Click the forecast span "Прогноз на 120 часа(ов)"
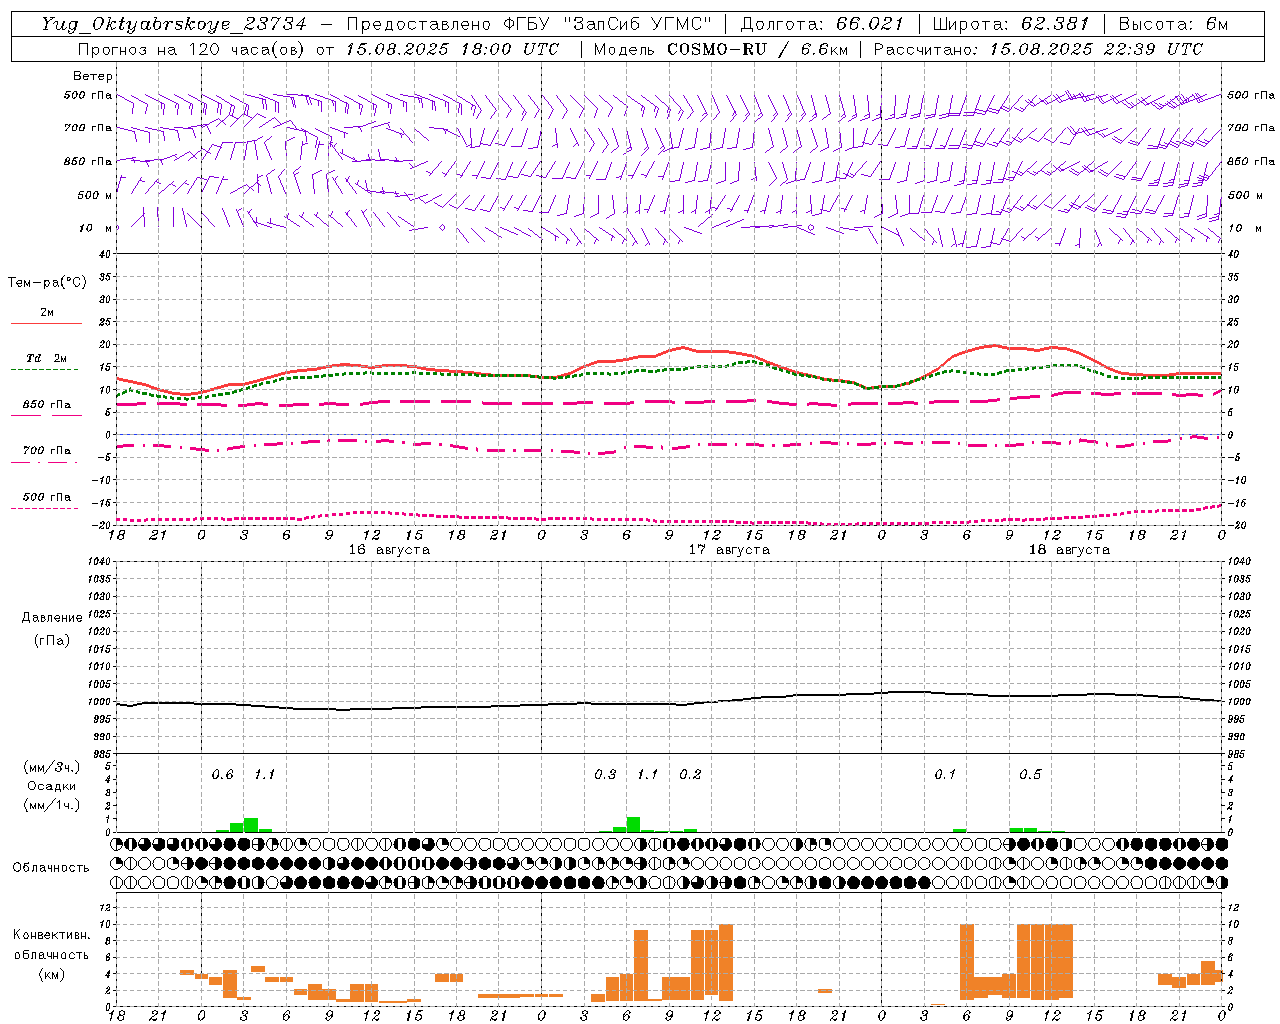Image resolution: width=1280 pixels, height=1024 pixels. tap(192, 49)
